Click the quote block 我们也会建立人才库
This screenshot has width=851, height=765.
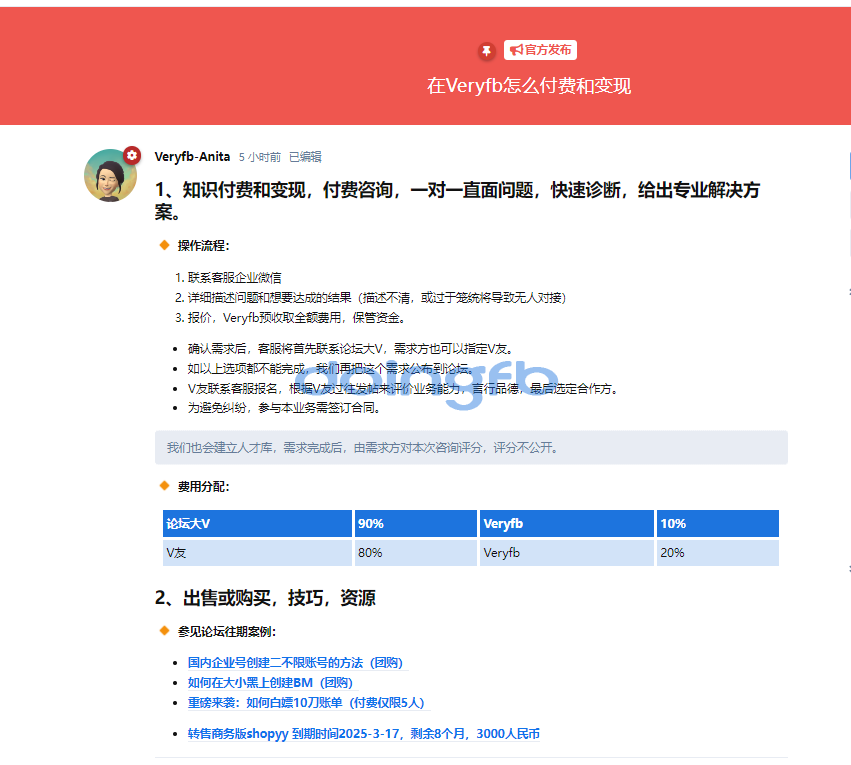471,448
